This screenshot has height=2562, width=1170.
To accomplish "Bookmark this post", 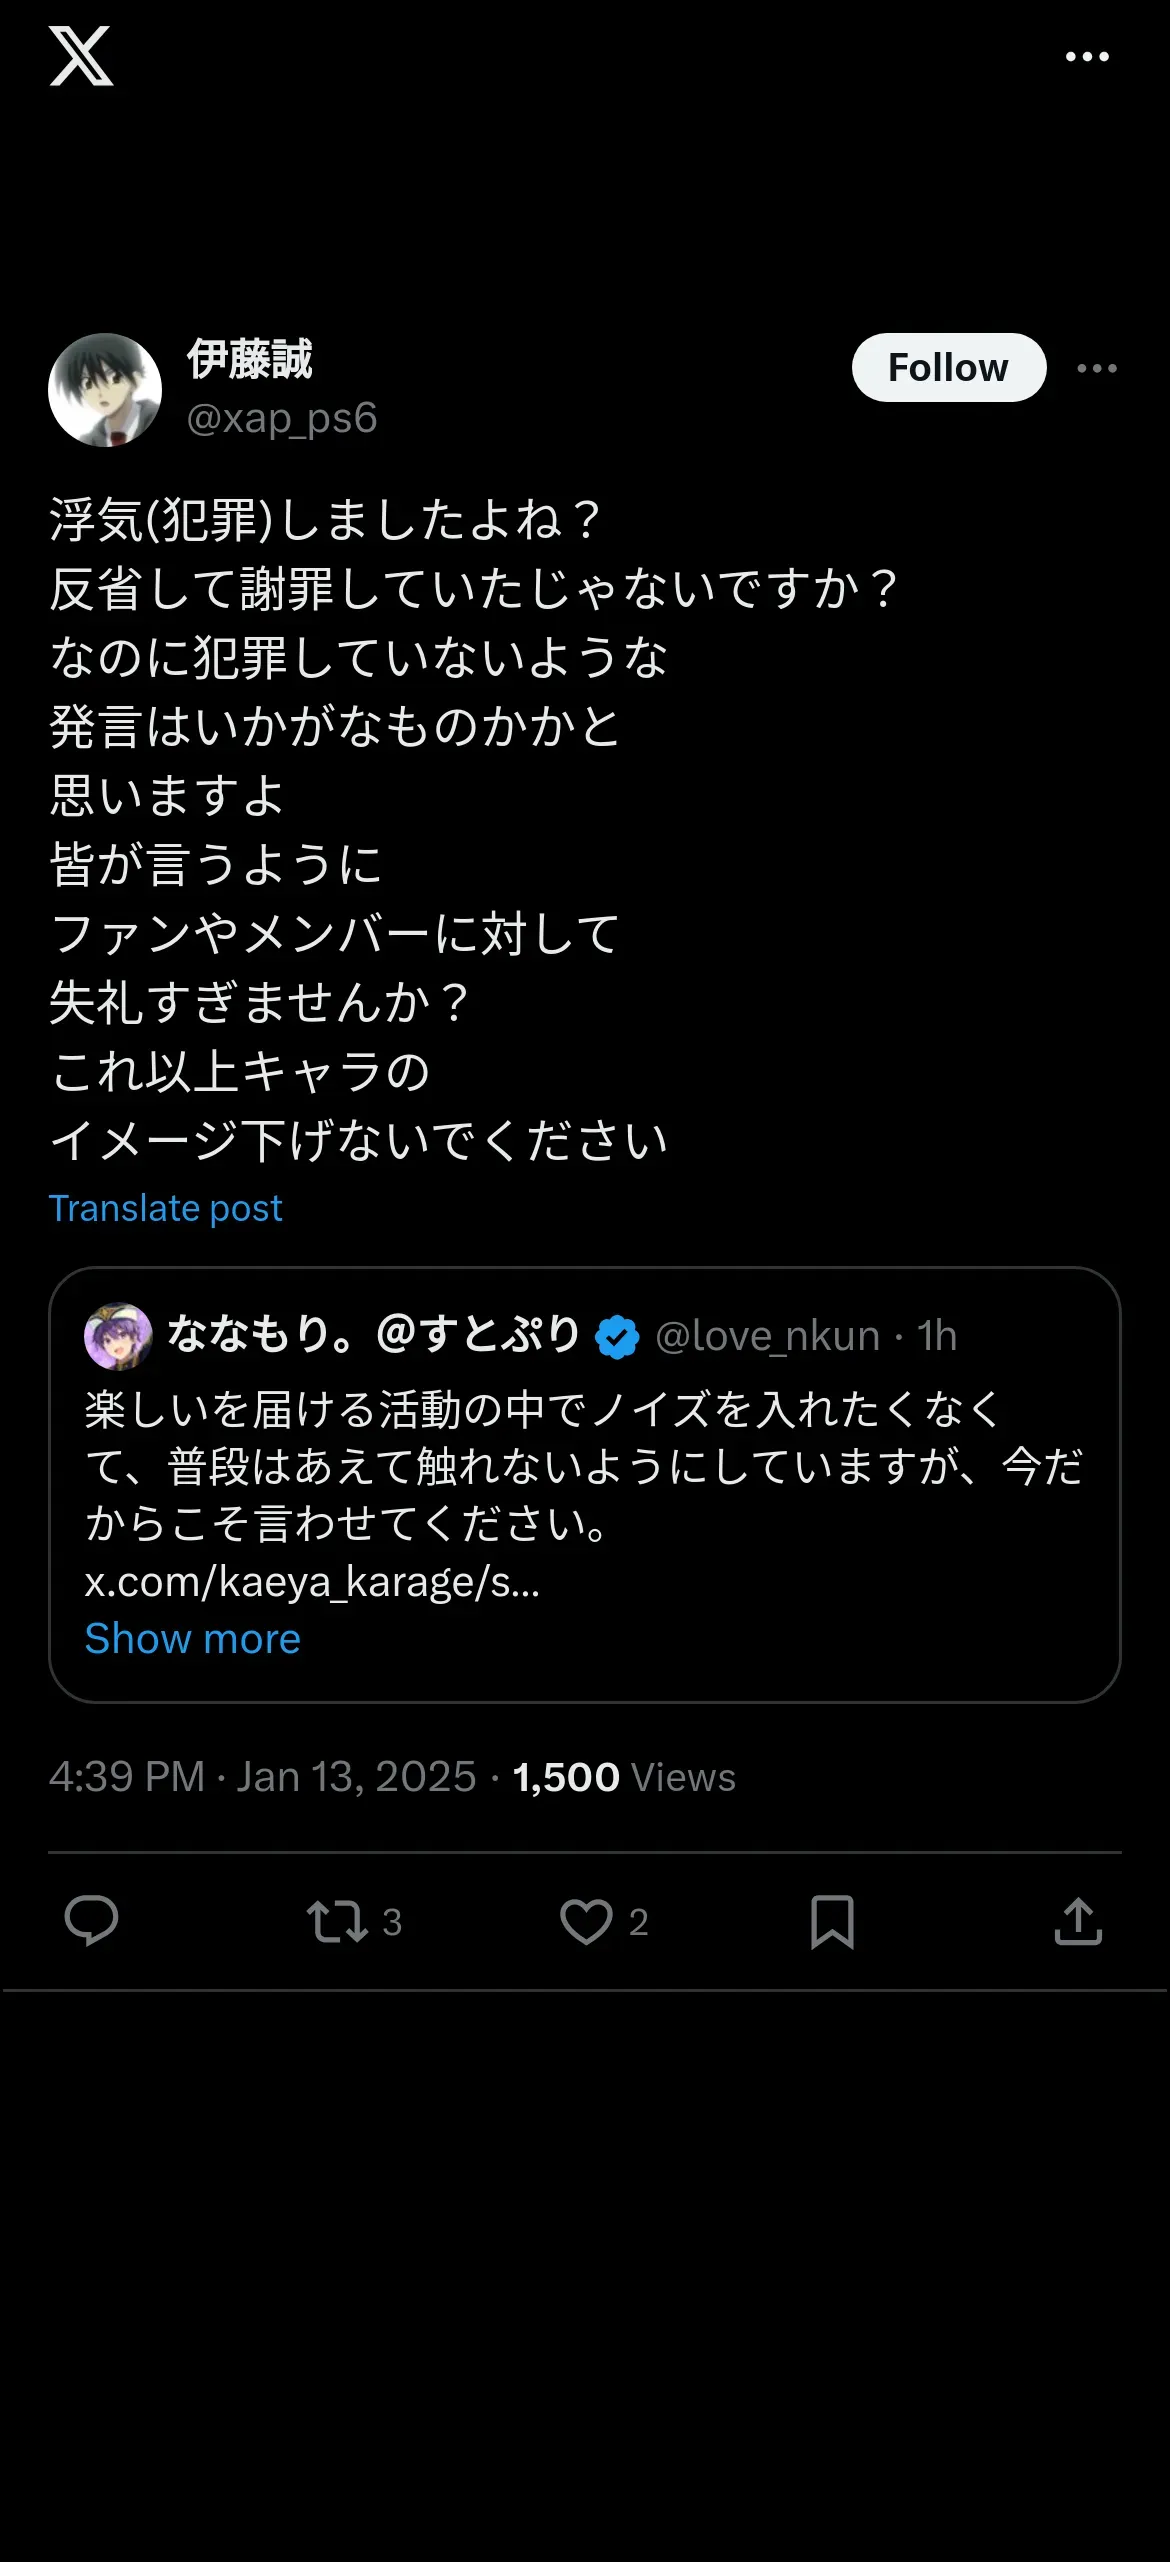I will (x=832, y=1921).
